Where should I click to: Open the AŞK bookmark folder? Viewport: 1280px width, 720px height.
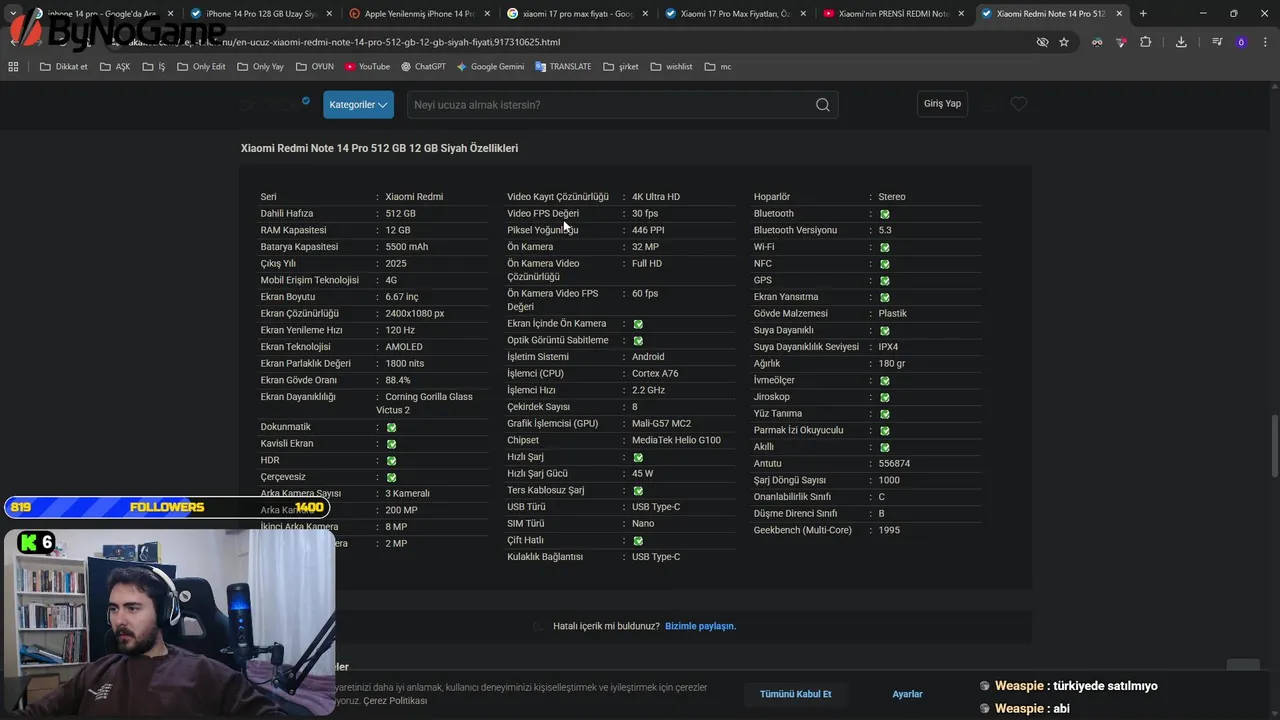click(x=114, y=66)
